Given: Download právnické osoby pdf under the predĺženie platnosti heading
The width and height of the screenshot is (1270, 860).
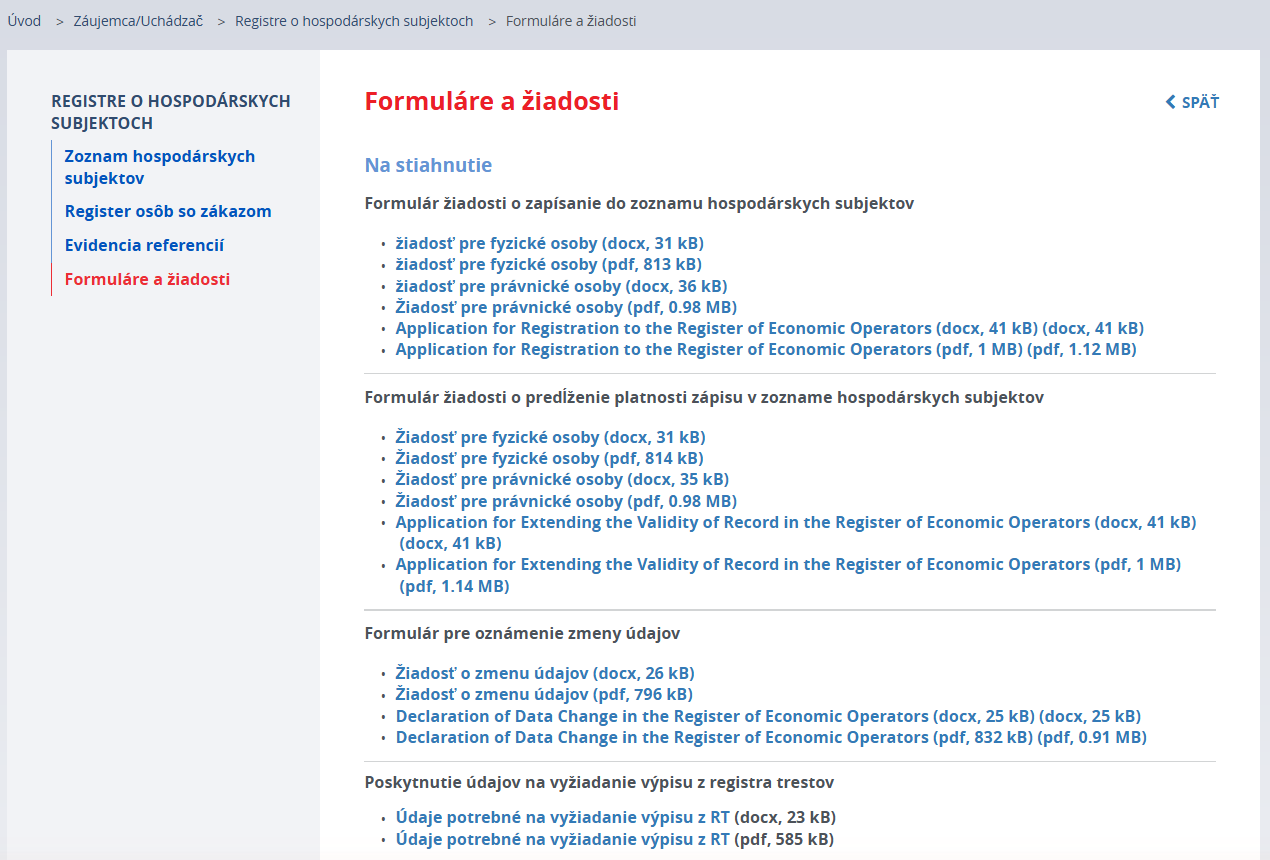Looking at the screenshot, I should click(566, 501).
